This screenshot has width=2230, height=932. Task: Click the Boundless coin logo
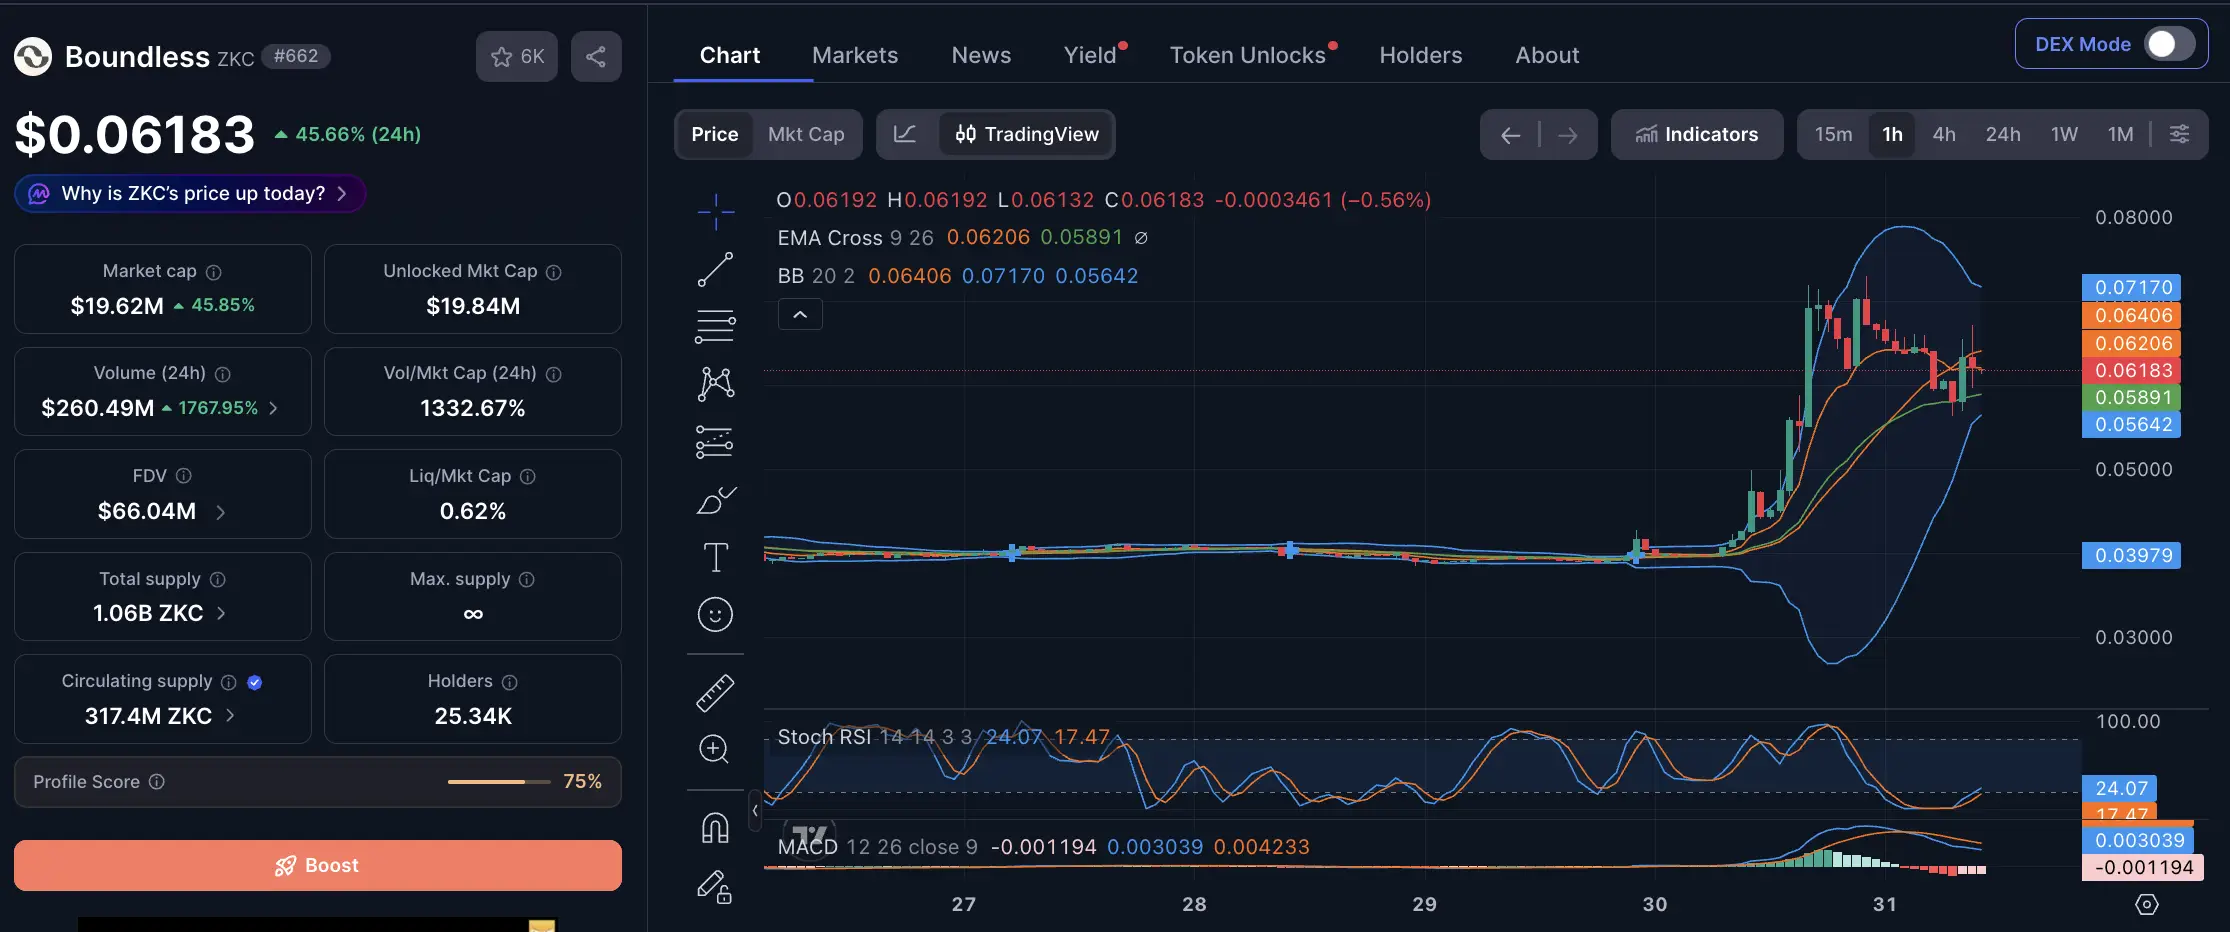[x=33, y=56]
